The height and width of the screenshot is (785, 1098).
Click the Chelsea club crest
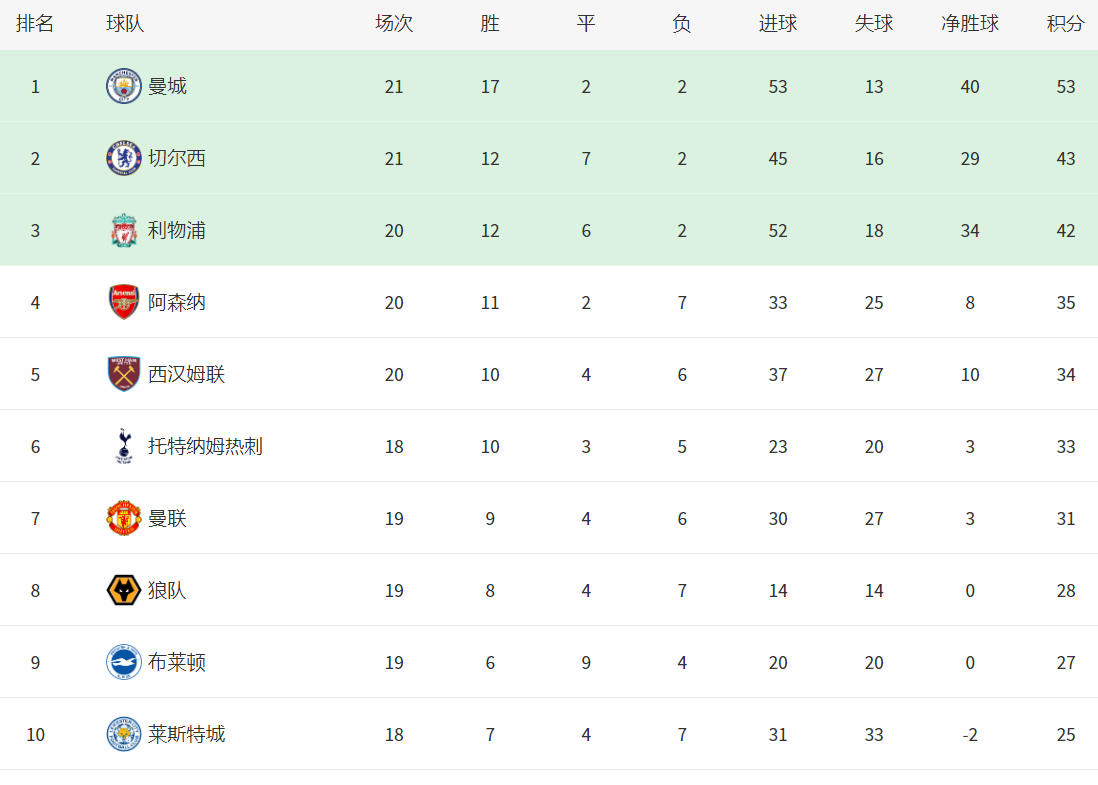[124, 158]
